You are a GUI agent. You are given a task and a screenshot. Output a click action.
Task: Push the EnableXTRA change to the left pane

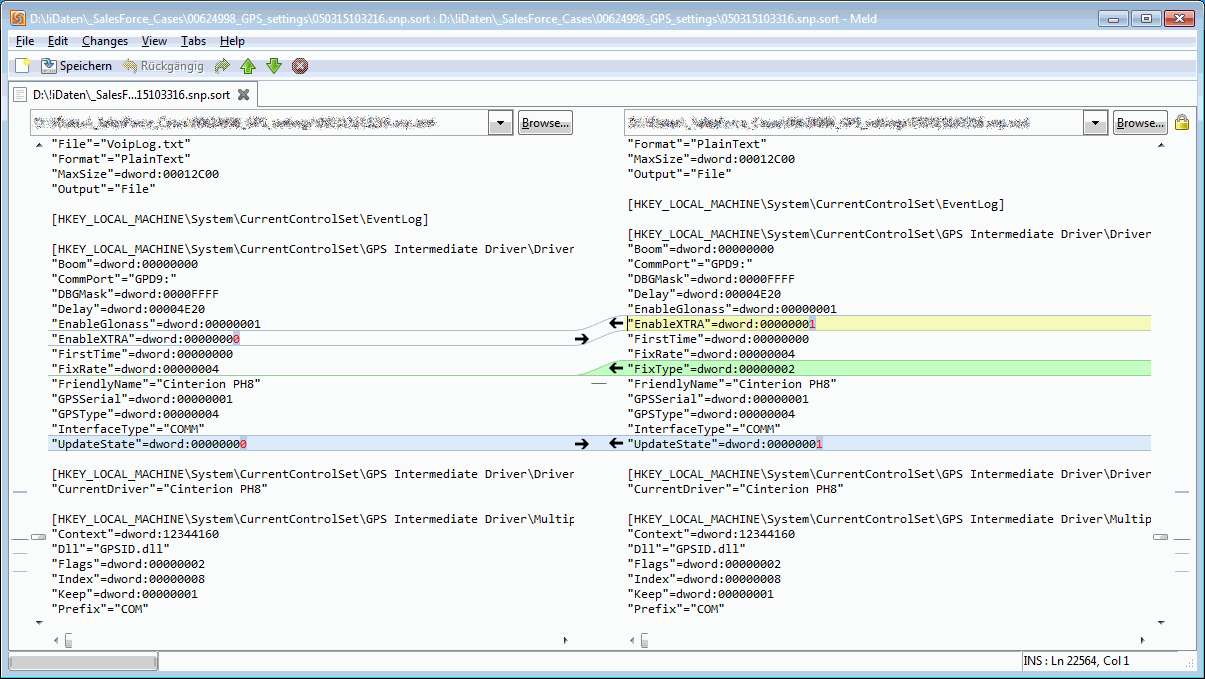click(x=617, y=322)
